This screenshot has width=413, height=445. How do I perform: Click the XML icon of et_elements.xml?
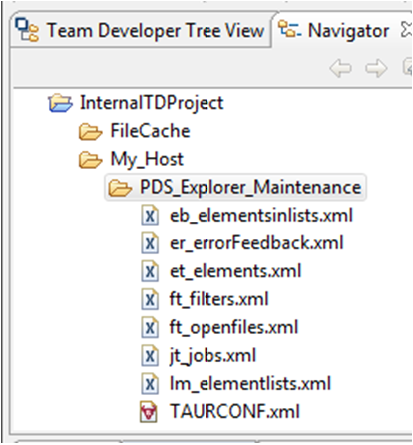[x=150, y=272]
